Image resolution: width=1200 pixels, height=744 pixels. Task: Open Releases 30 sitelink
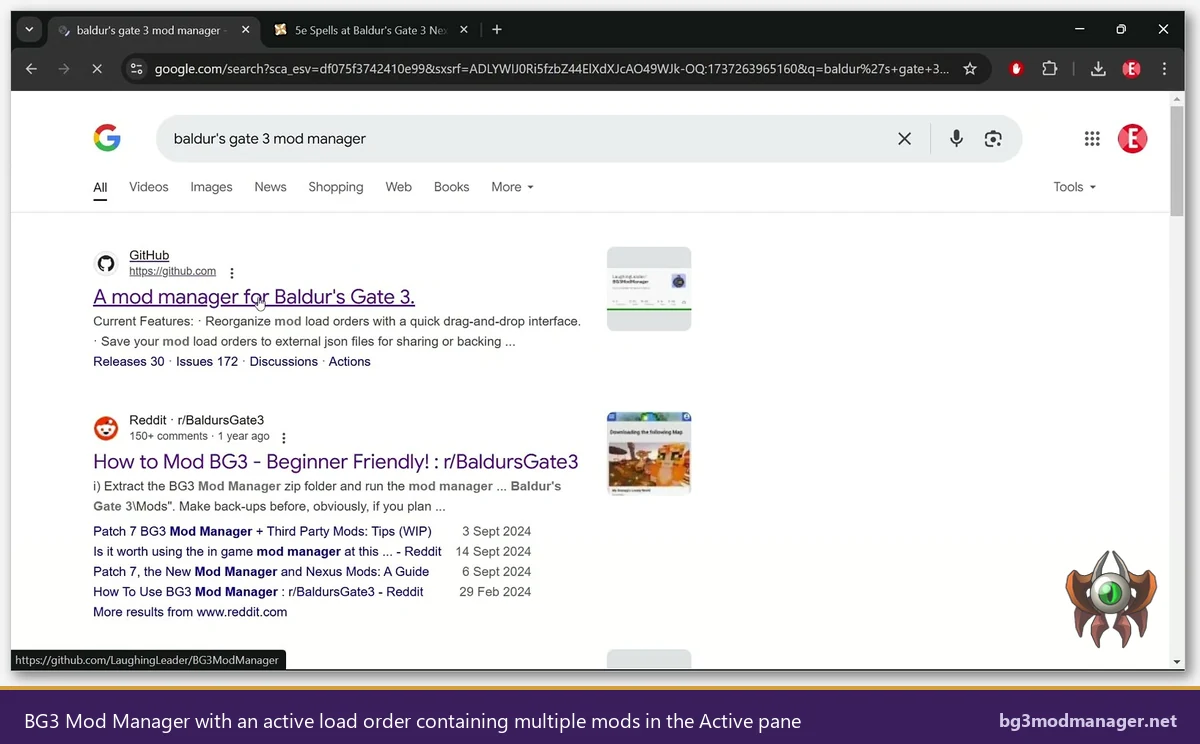128,362
